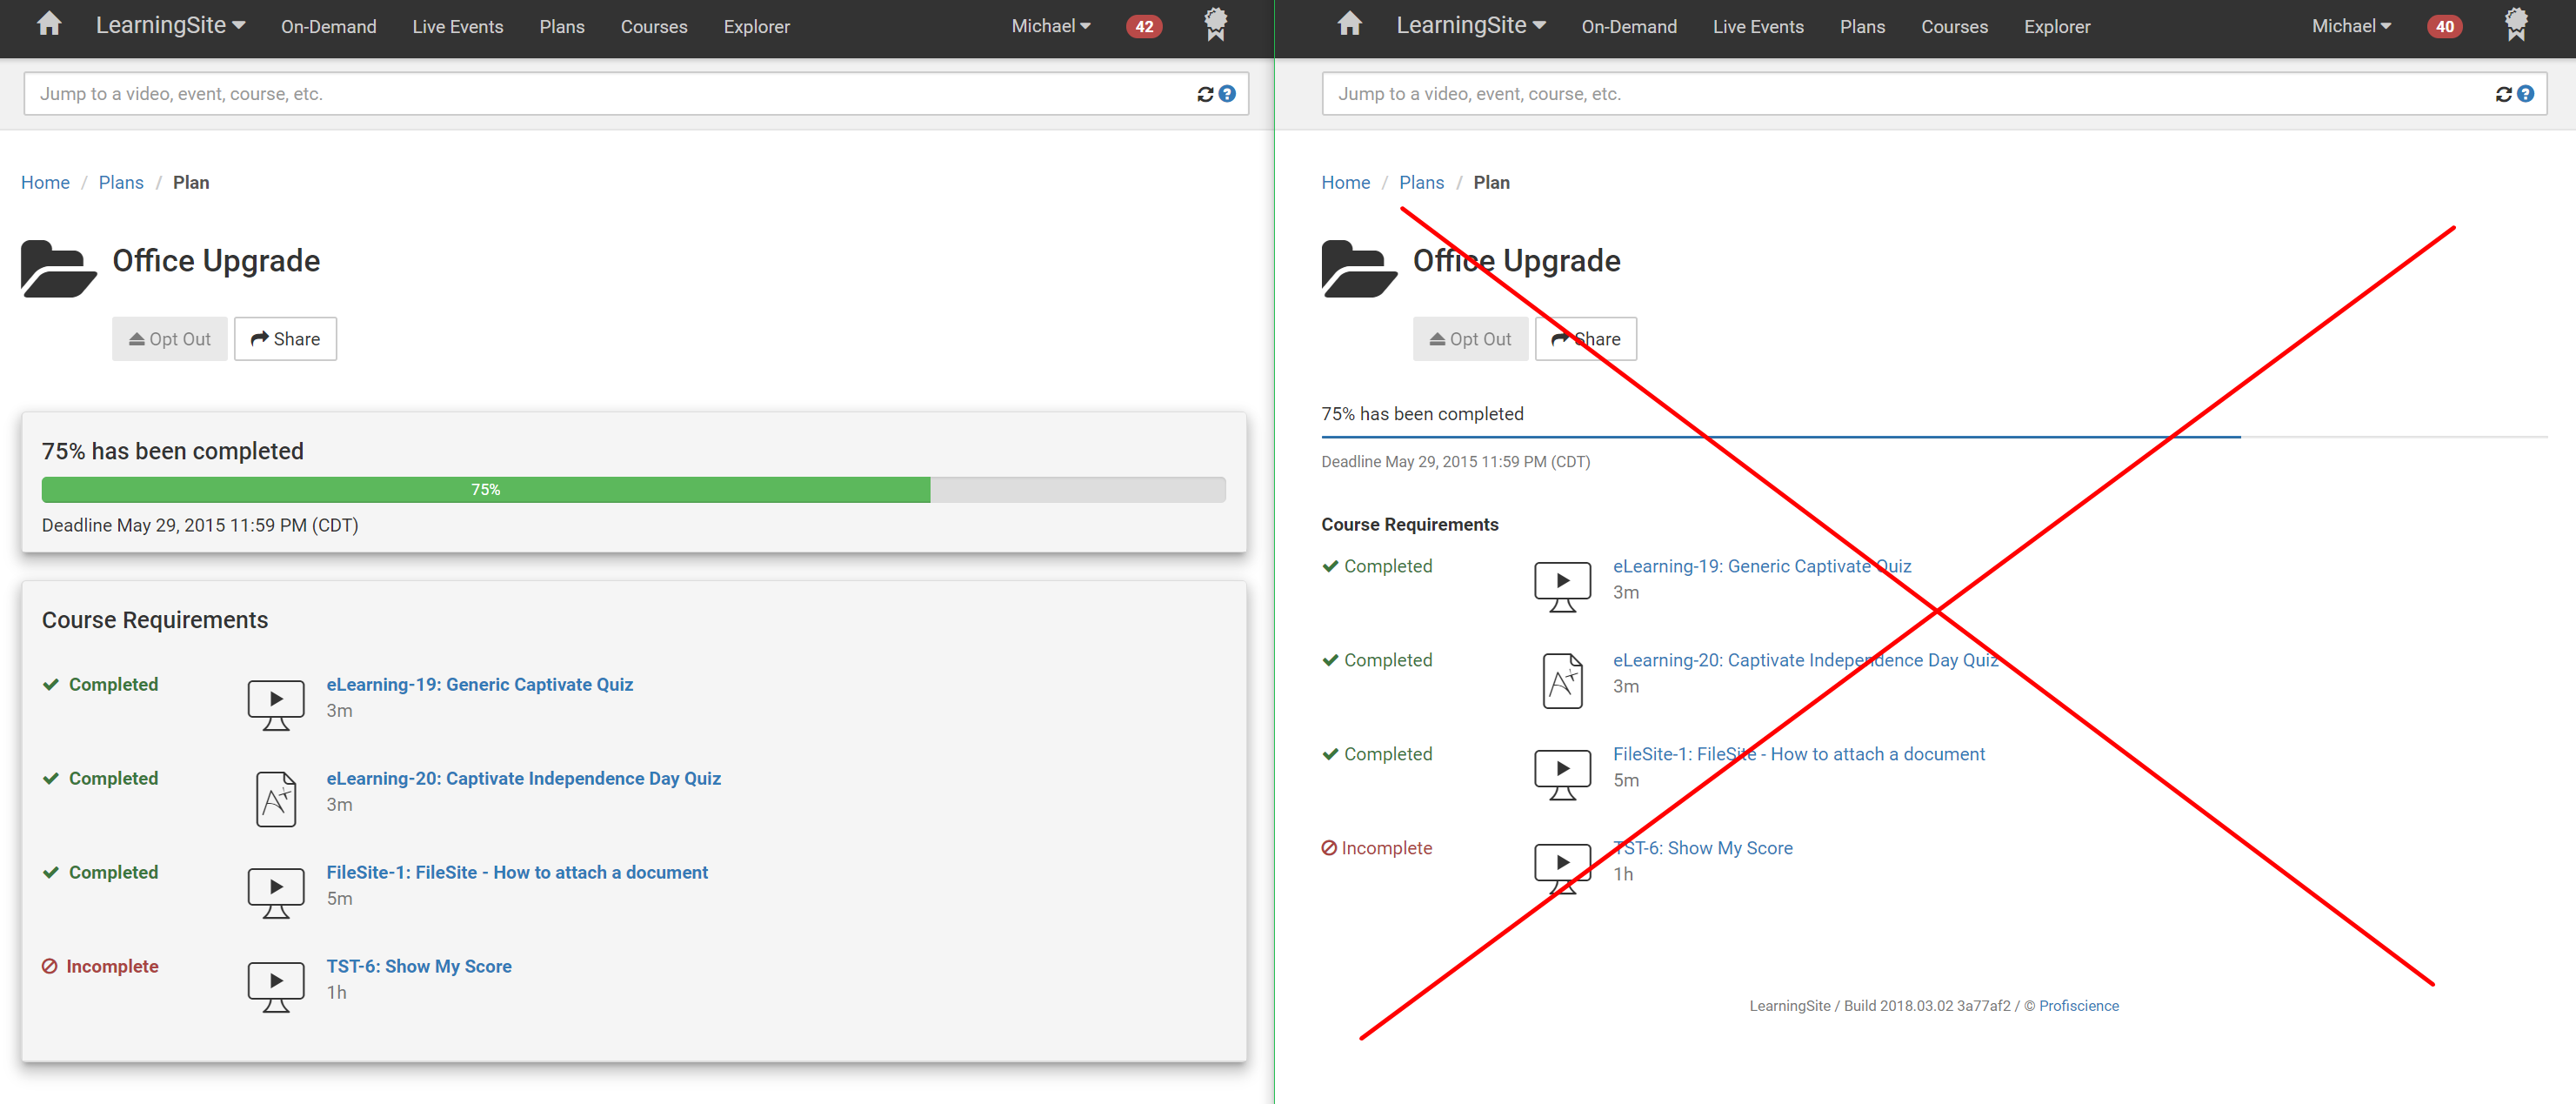Open Explorer in the right navbar
The width and height of the screenshot is (2576, 1104).
(x=2057, y=27)
